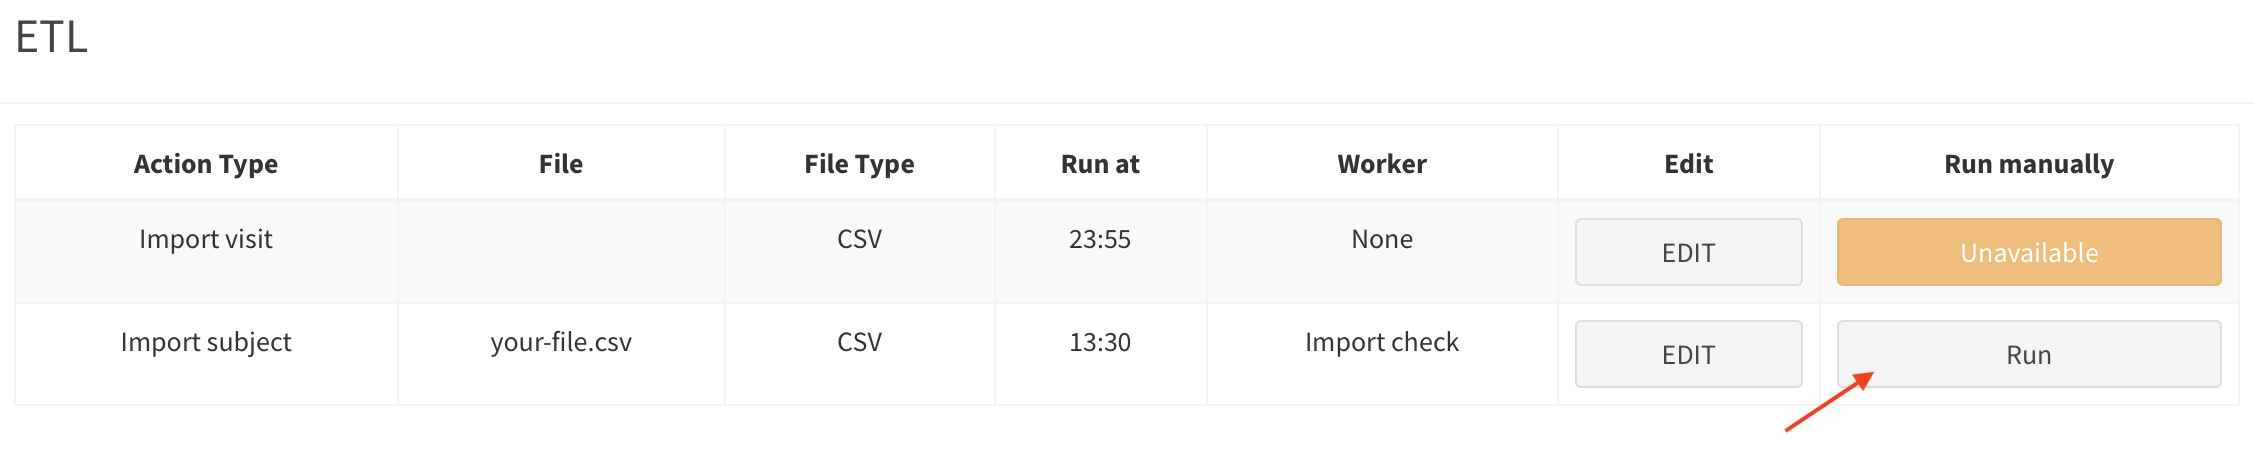Viewport: 2254px width, 476px height.
Task: Click the Action Type column header
Action: point(206,164)
